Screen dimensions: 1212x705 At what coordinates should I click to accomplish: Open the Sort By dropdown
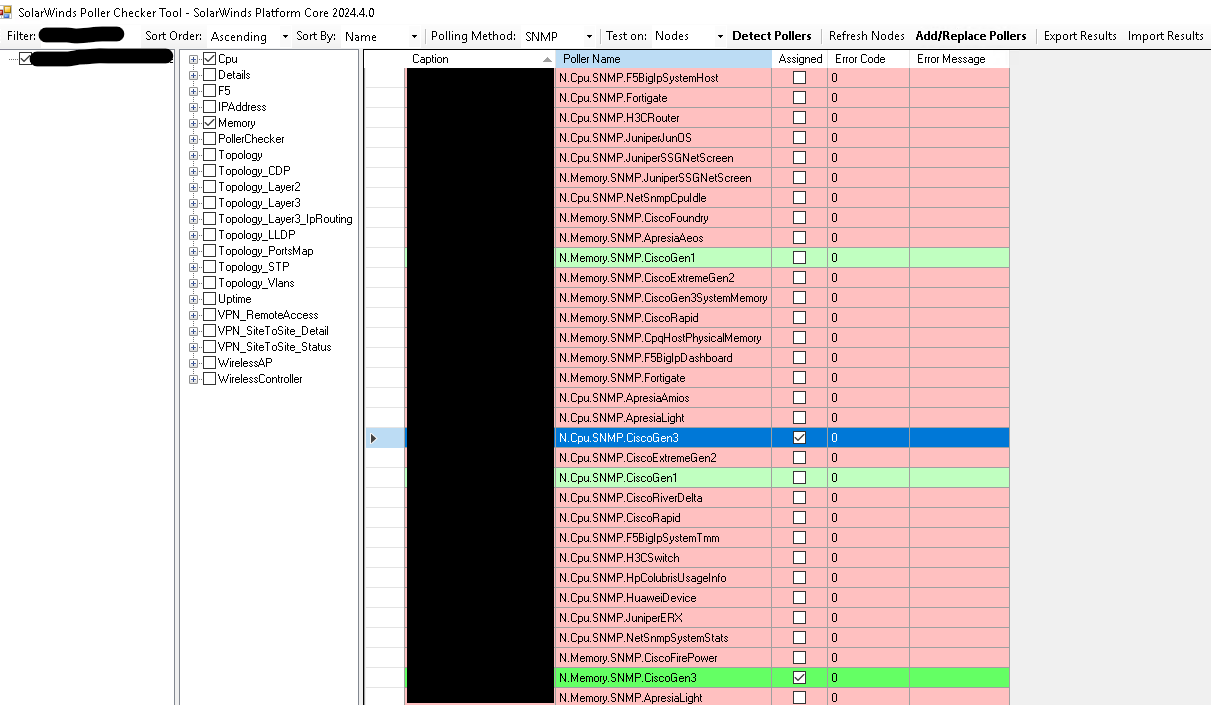(x=381, y=36)
